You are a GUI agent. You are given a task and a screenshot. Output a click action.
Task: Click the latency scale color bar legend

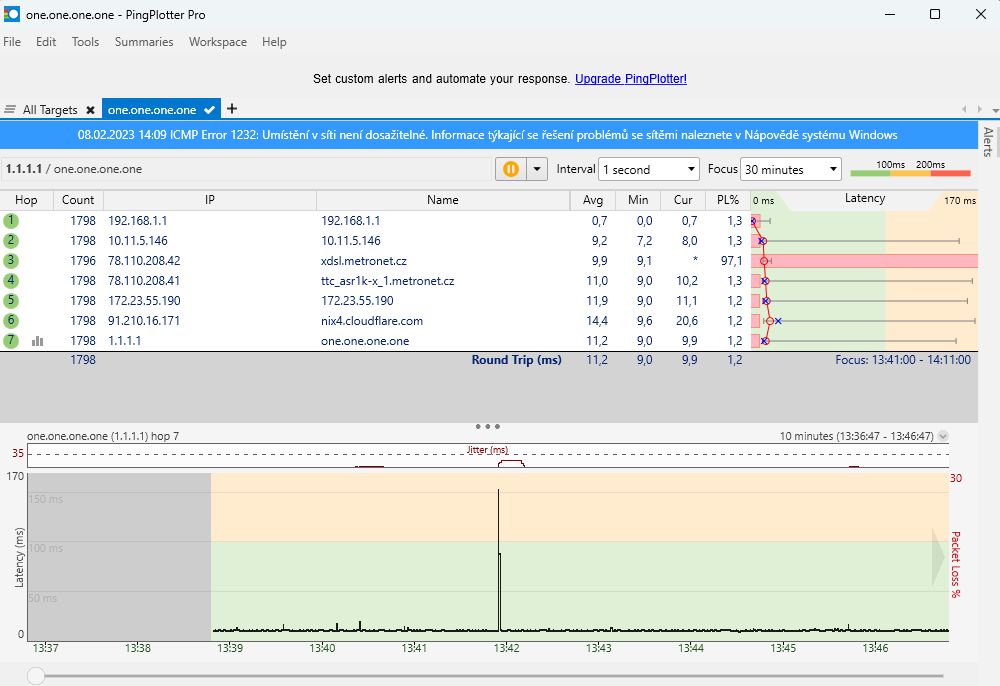(x=910, y=174)
